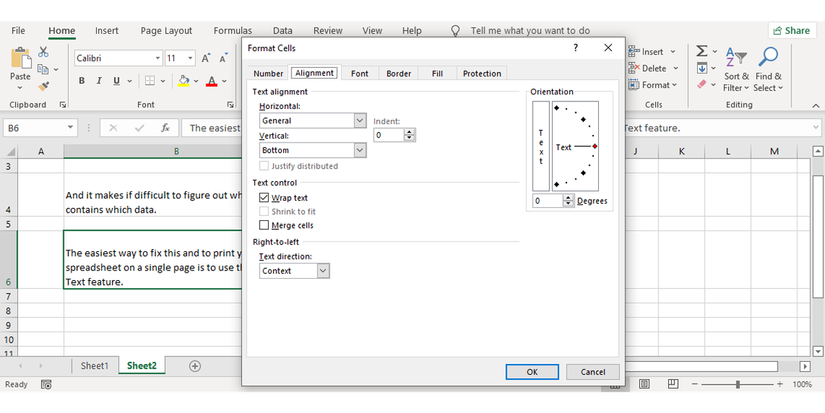Switch to Number tab in dialog
This screenshot has height=413, width=825.
pyautogui.click(x=268, y=74)
